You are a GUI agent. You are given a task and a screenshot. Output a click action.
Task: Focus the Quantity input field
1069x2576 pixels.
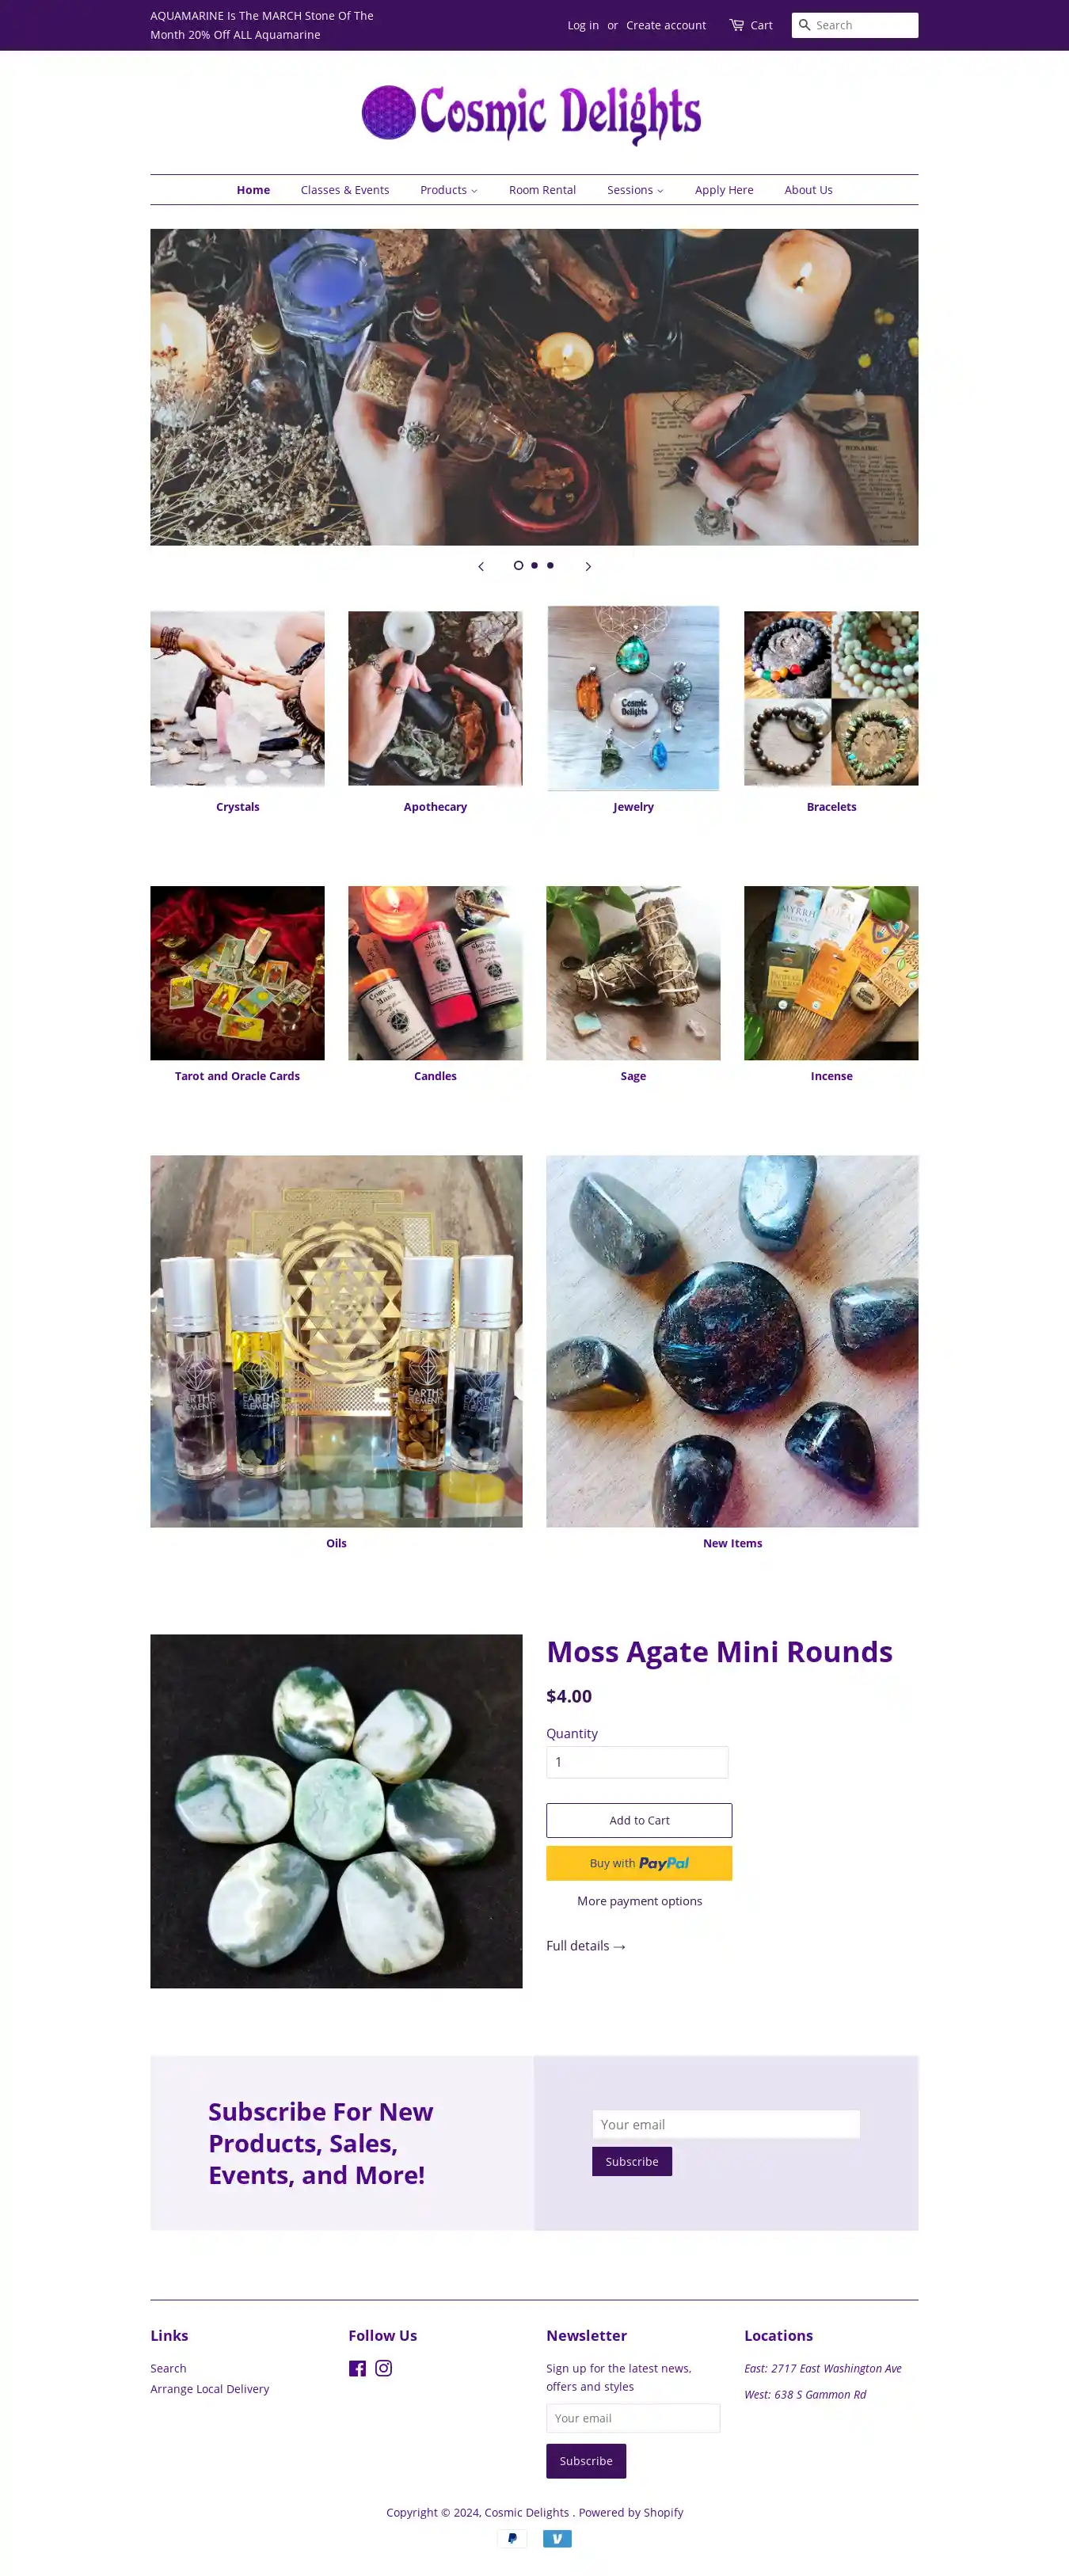(x=637, y=1762)
